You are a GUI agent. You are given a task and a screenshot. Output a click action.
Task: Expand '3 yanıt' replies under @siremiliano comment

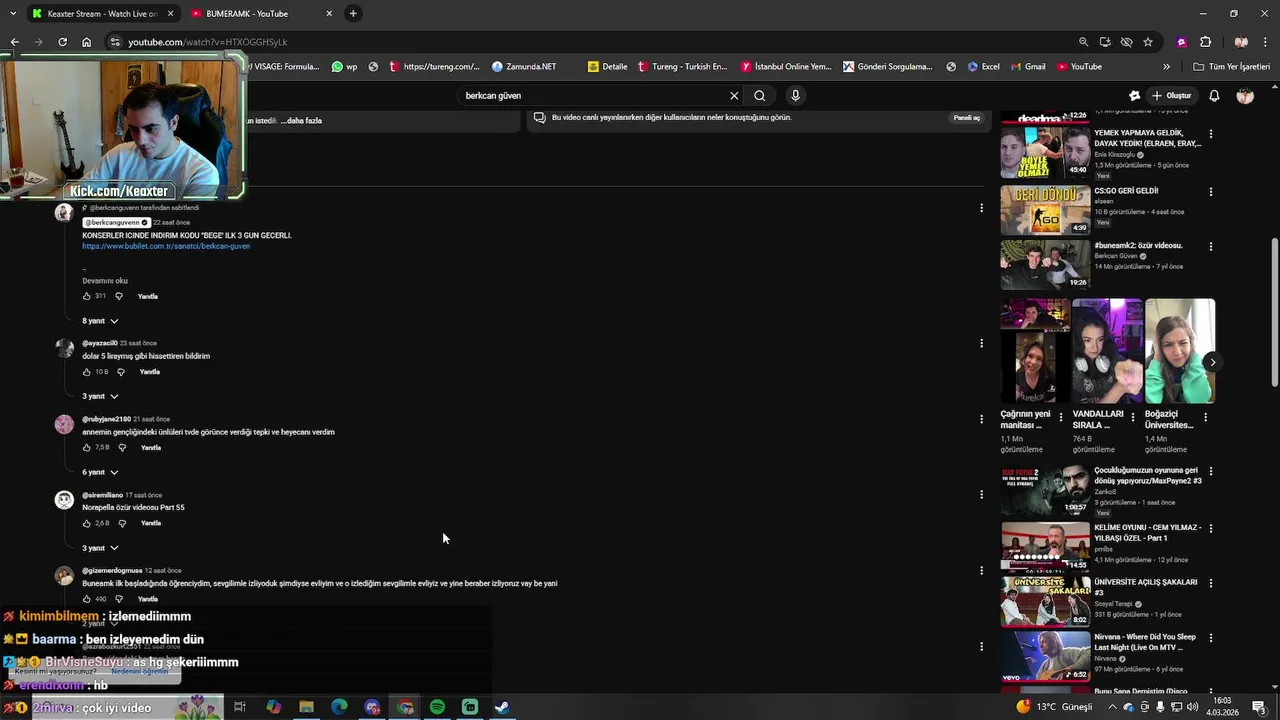click(100, 548)
